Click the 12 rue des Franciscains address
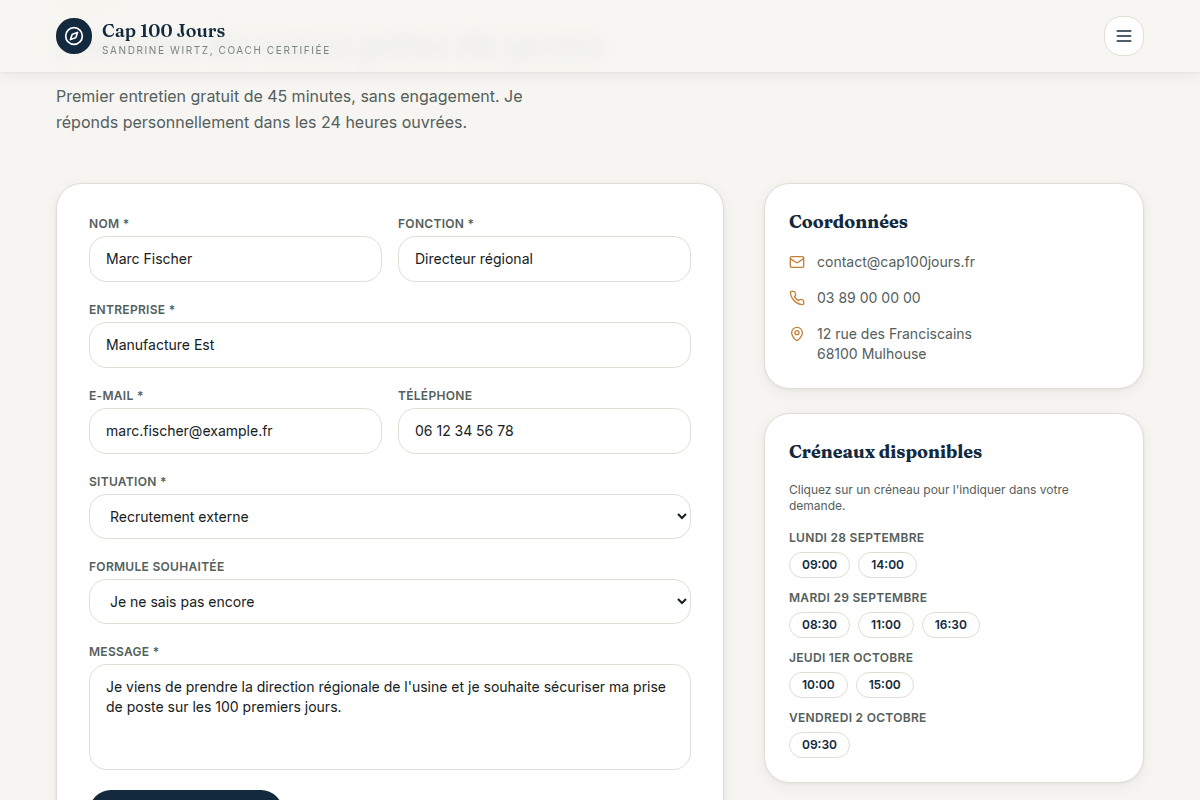Image resolution: width=1200 pixels, height=800 pixels. (894, 334)
